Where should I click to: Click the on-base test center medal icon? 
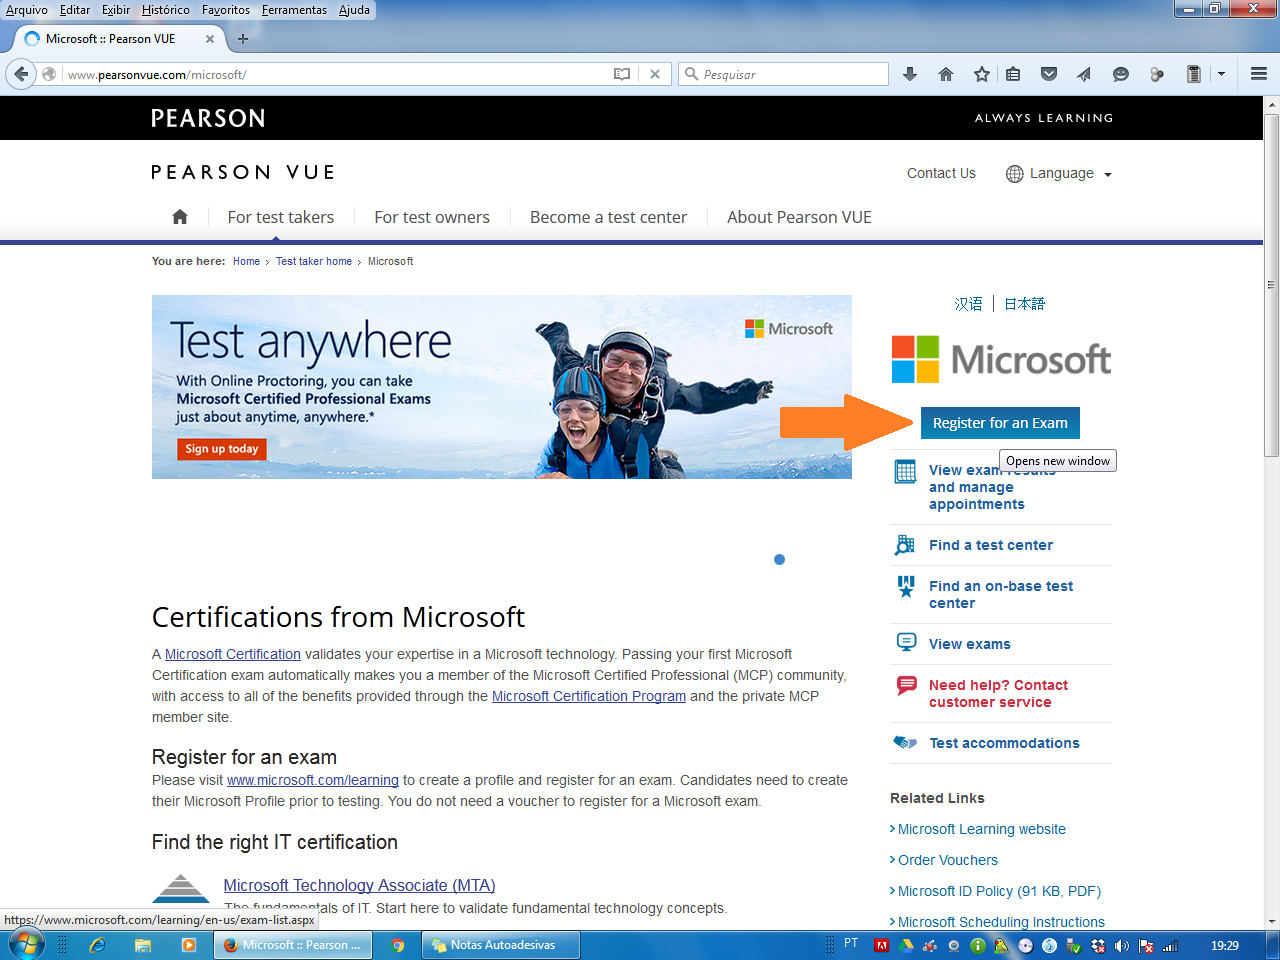(906, 587)
